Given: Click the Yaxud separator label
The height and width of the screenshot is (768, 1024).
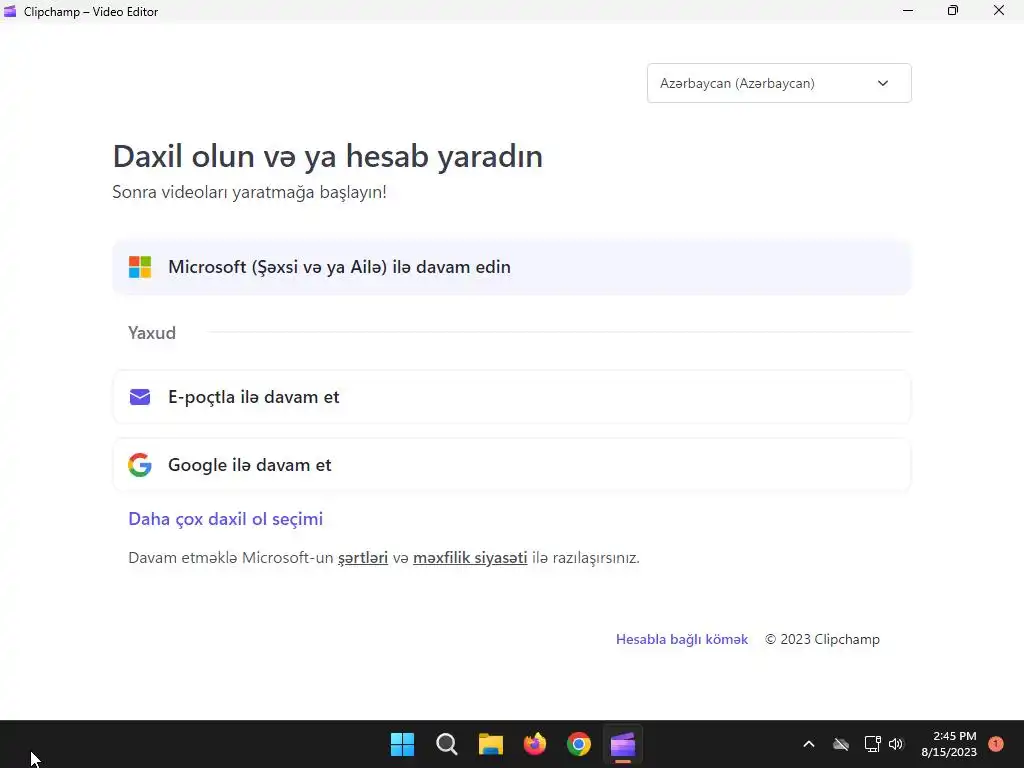Looking at the screenshot, I should click(152, 333).
